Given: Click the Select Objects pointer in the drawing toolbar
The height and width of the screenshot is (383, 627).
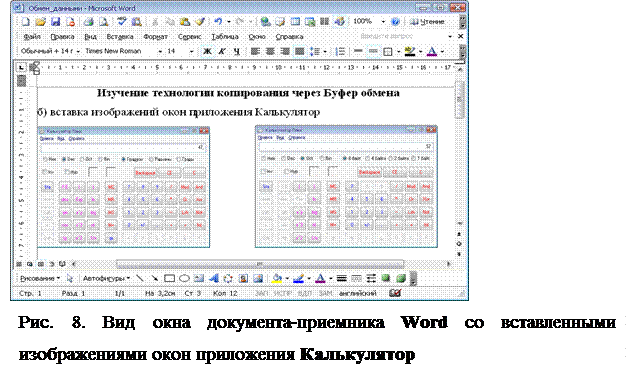Looking at the screenshot, I should (x=70, y=278).
